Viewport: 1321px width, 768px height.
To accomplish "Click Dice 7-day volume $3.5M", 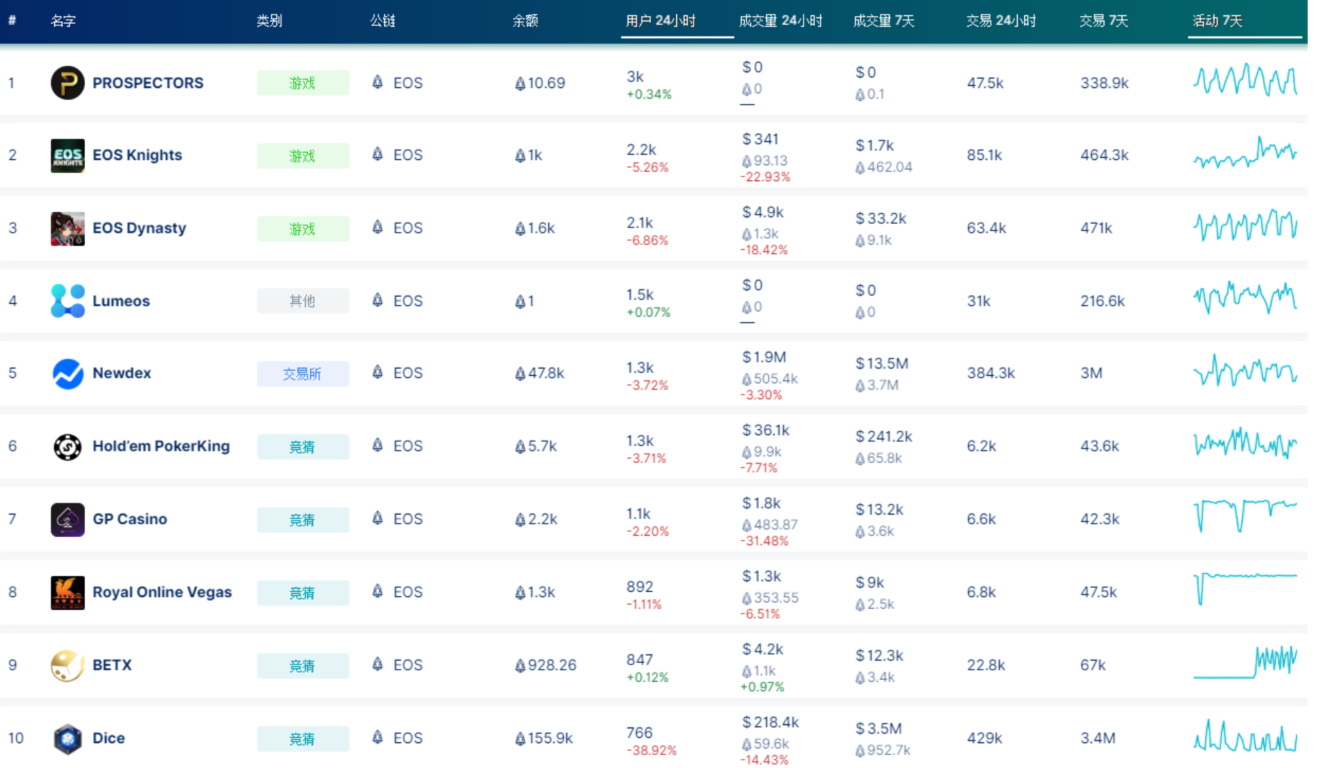I will [879, 728].
